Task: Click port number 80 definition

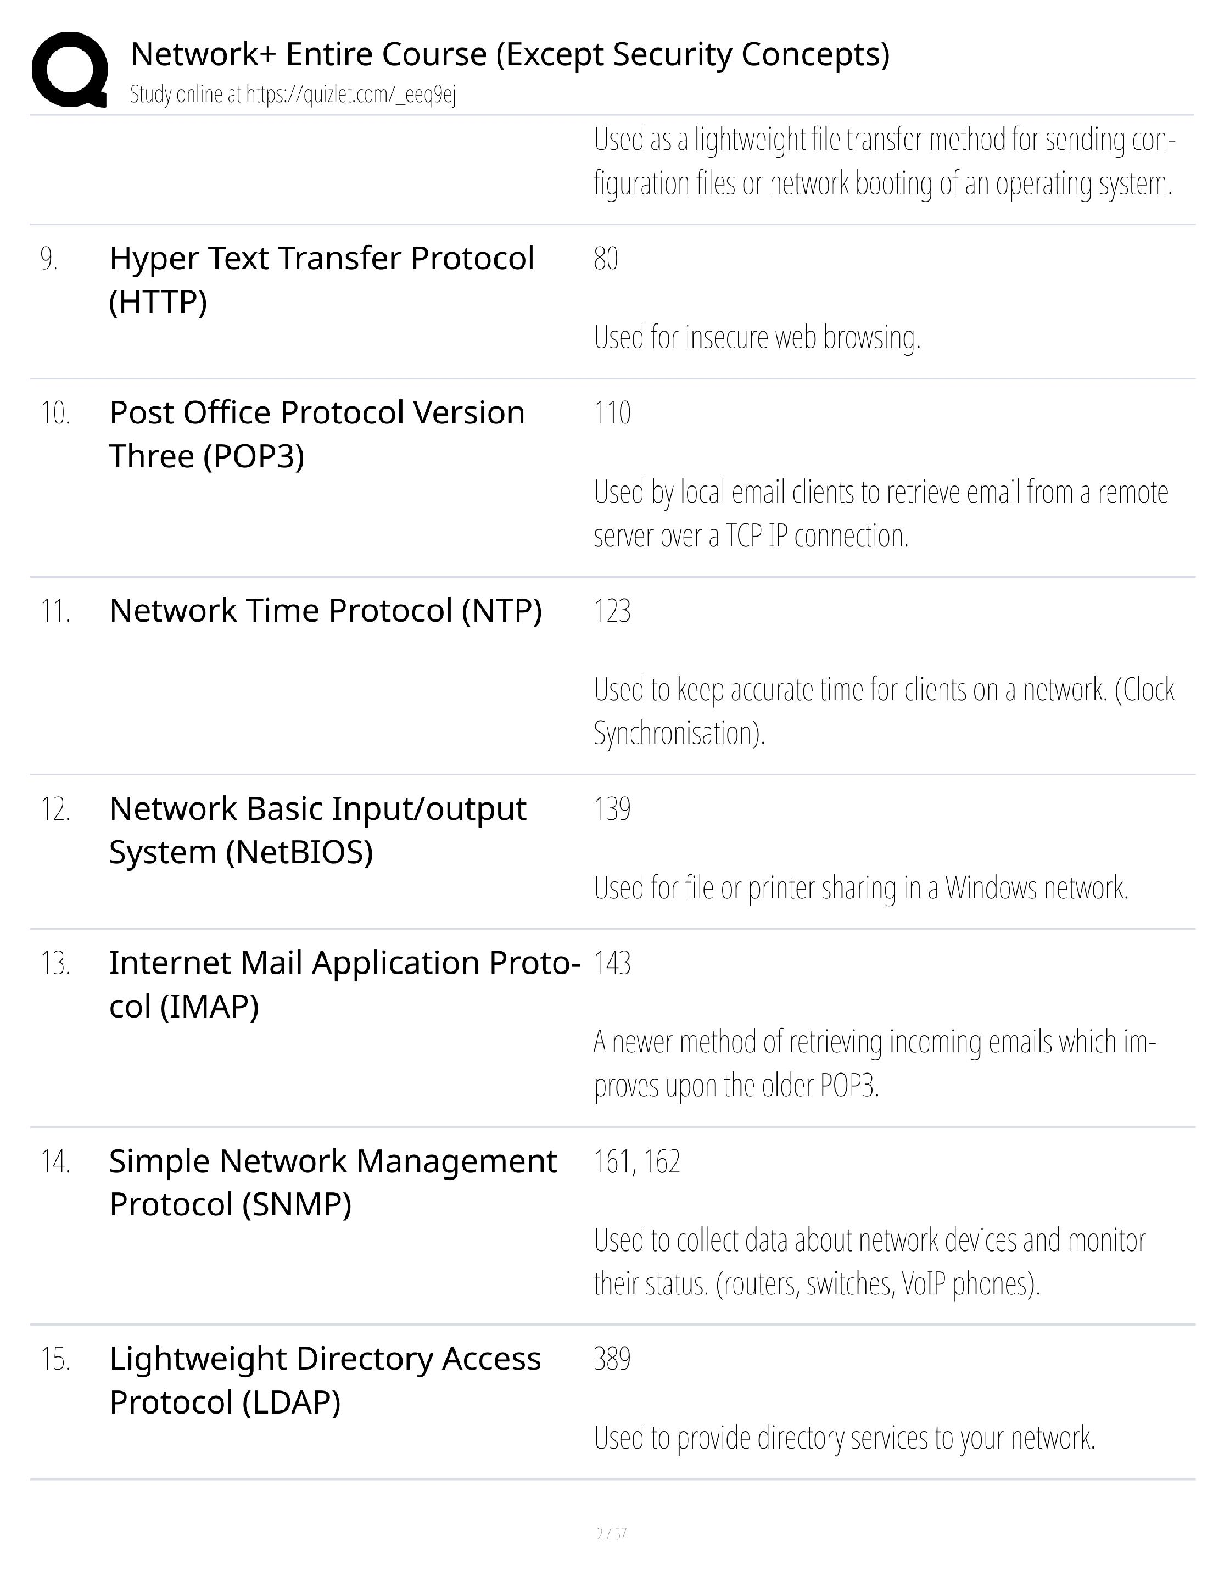Action: click(606, 258)
